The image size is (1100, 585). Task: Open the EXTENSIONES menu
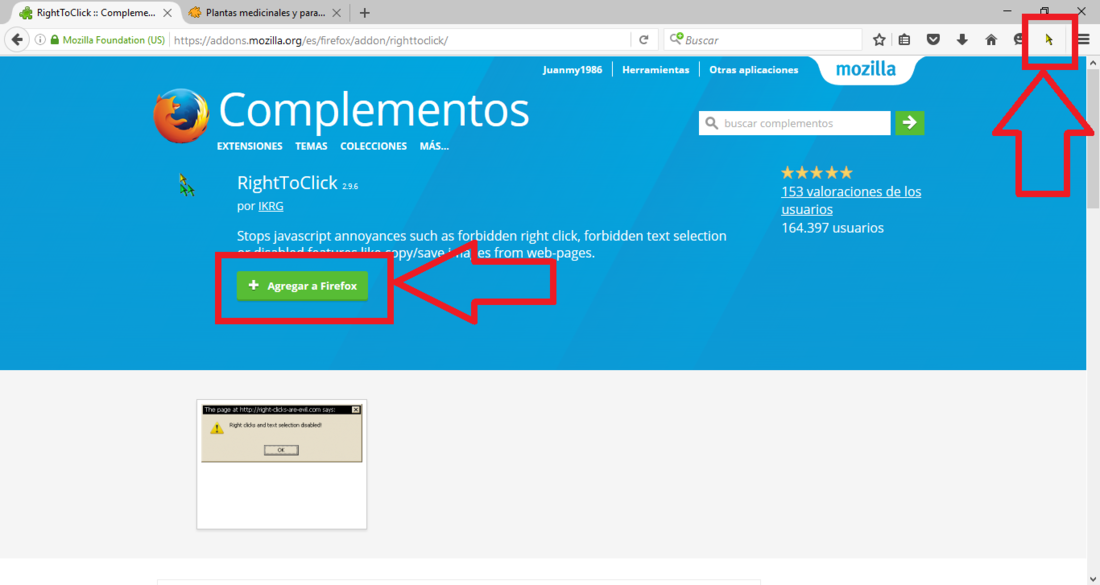pyautogui.click(x=250, y=146)
